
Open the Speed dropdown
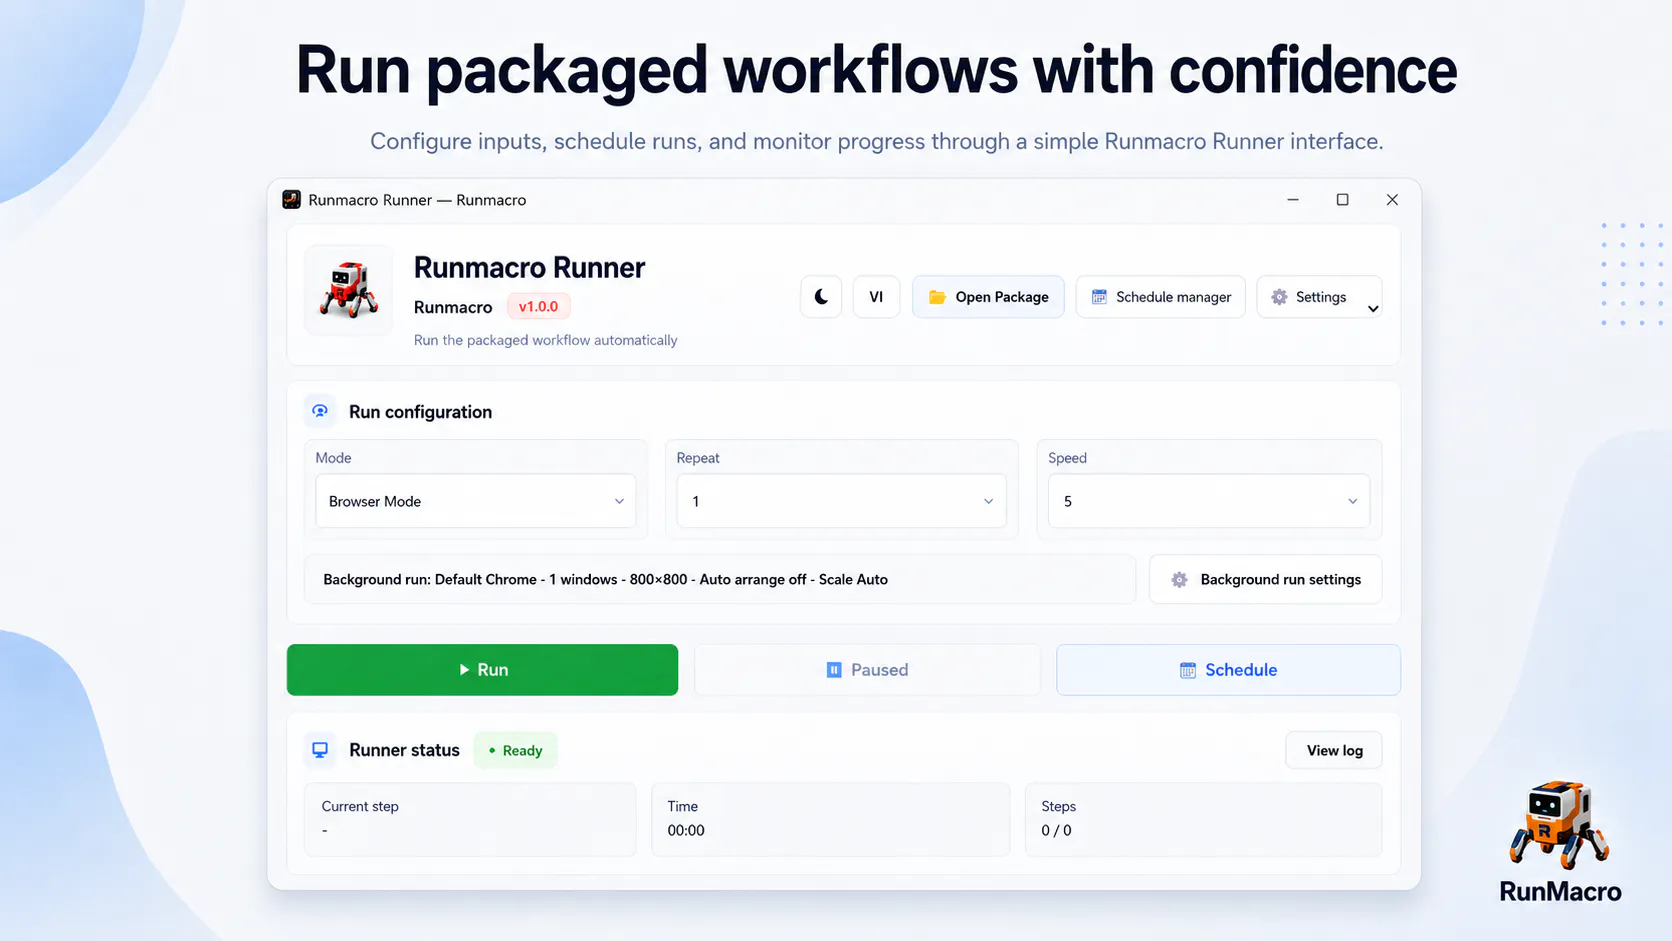tap(1208, 501)
